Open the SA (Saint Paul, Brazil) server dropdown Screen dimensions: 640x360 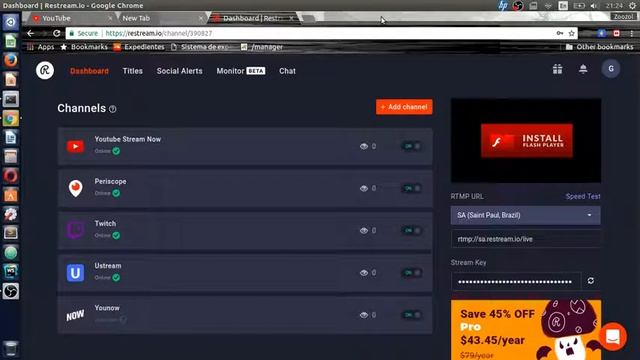tap(525, 215)
